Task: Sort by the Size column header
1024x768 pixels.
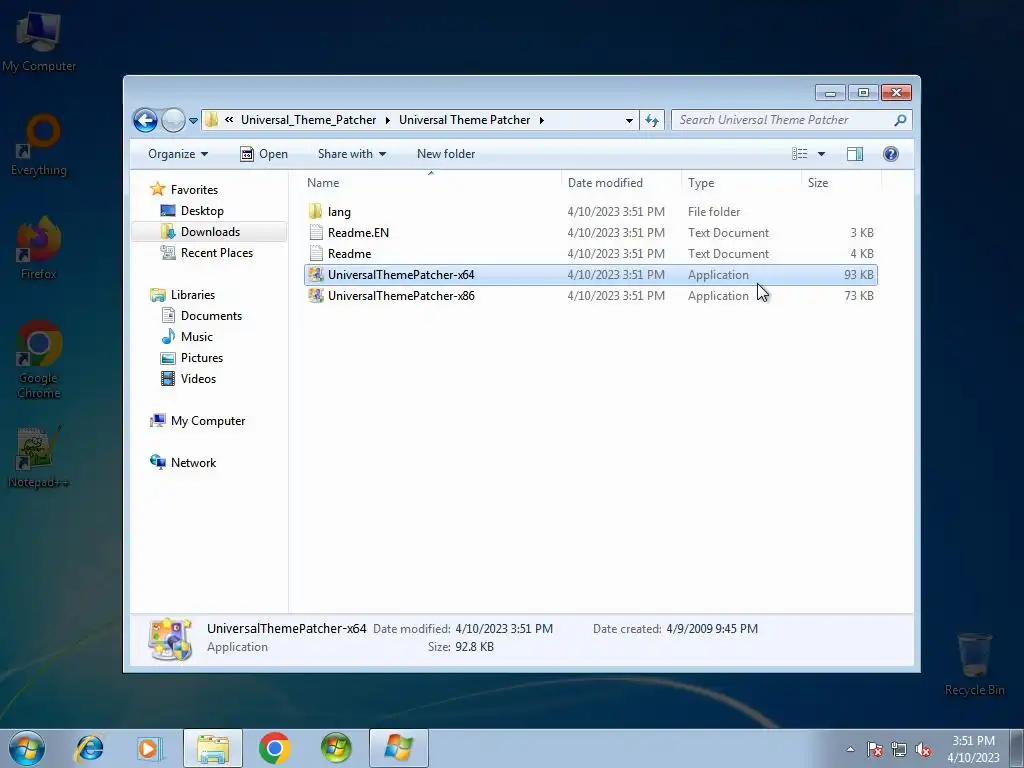Action: click(x=842, y=183)
